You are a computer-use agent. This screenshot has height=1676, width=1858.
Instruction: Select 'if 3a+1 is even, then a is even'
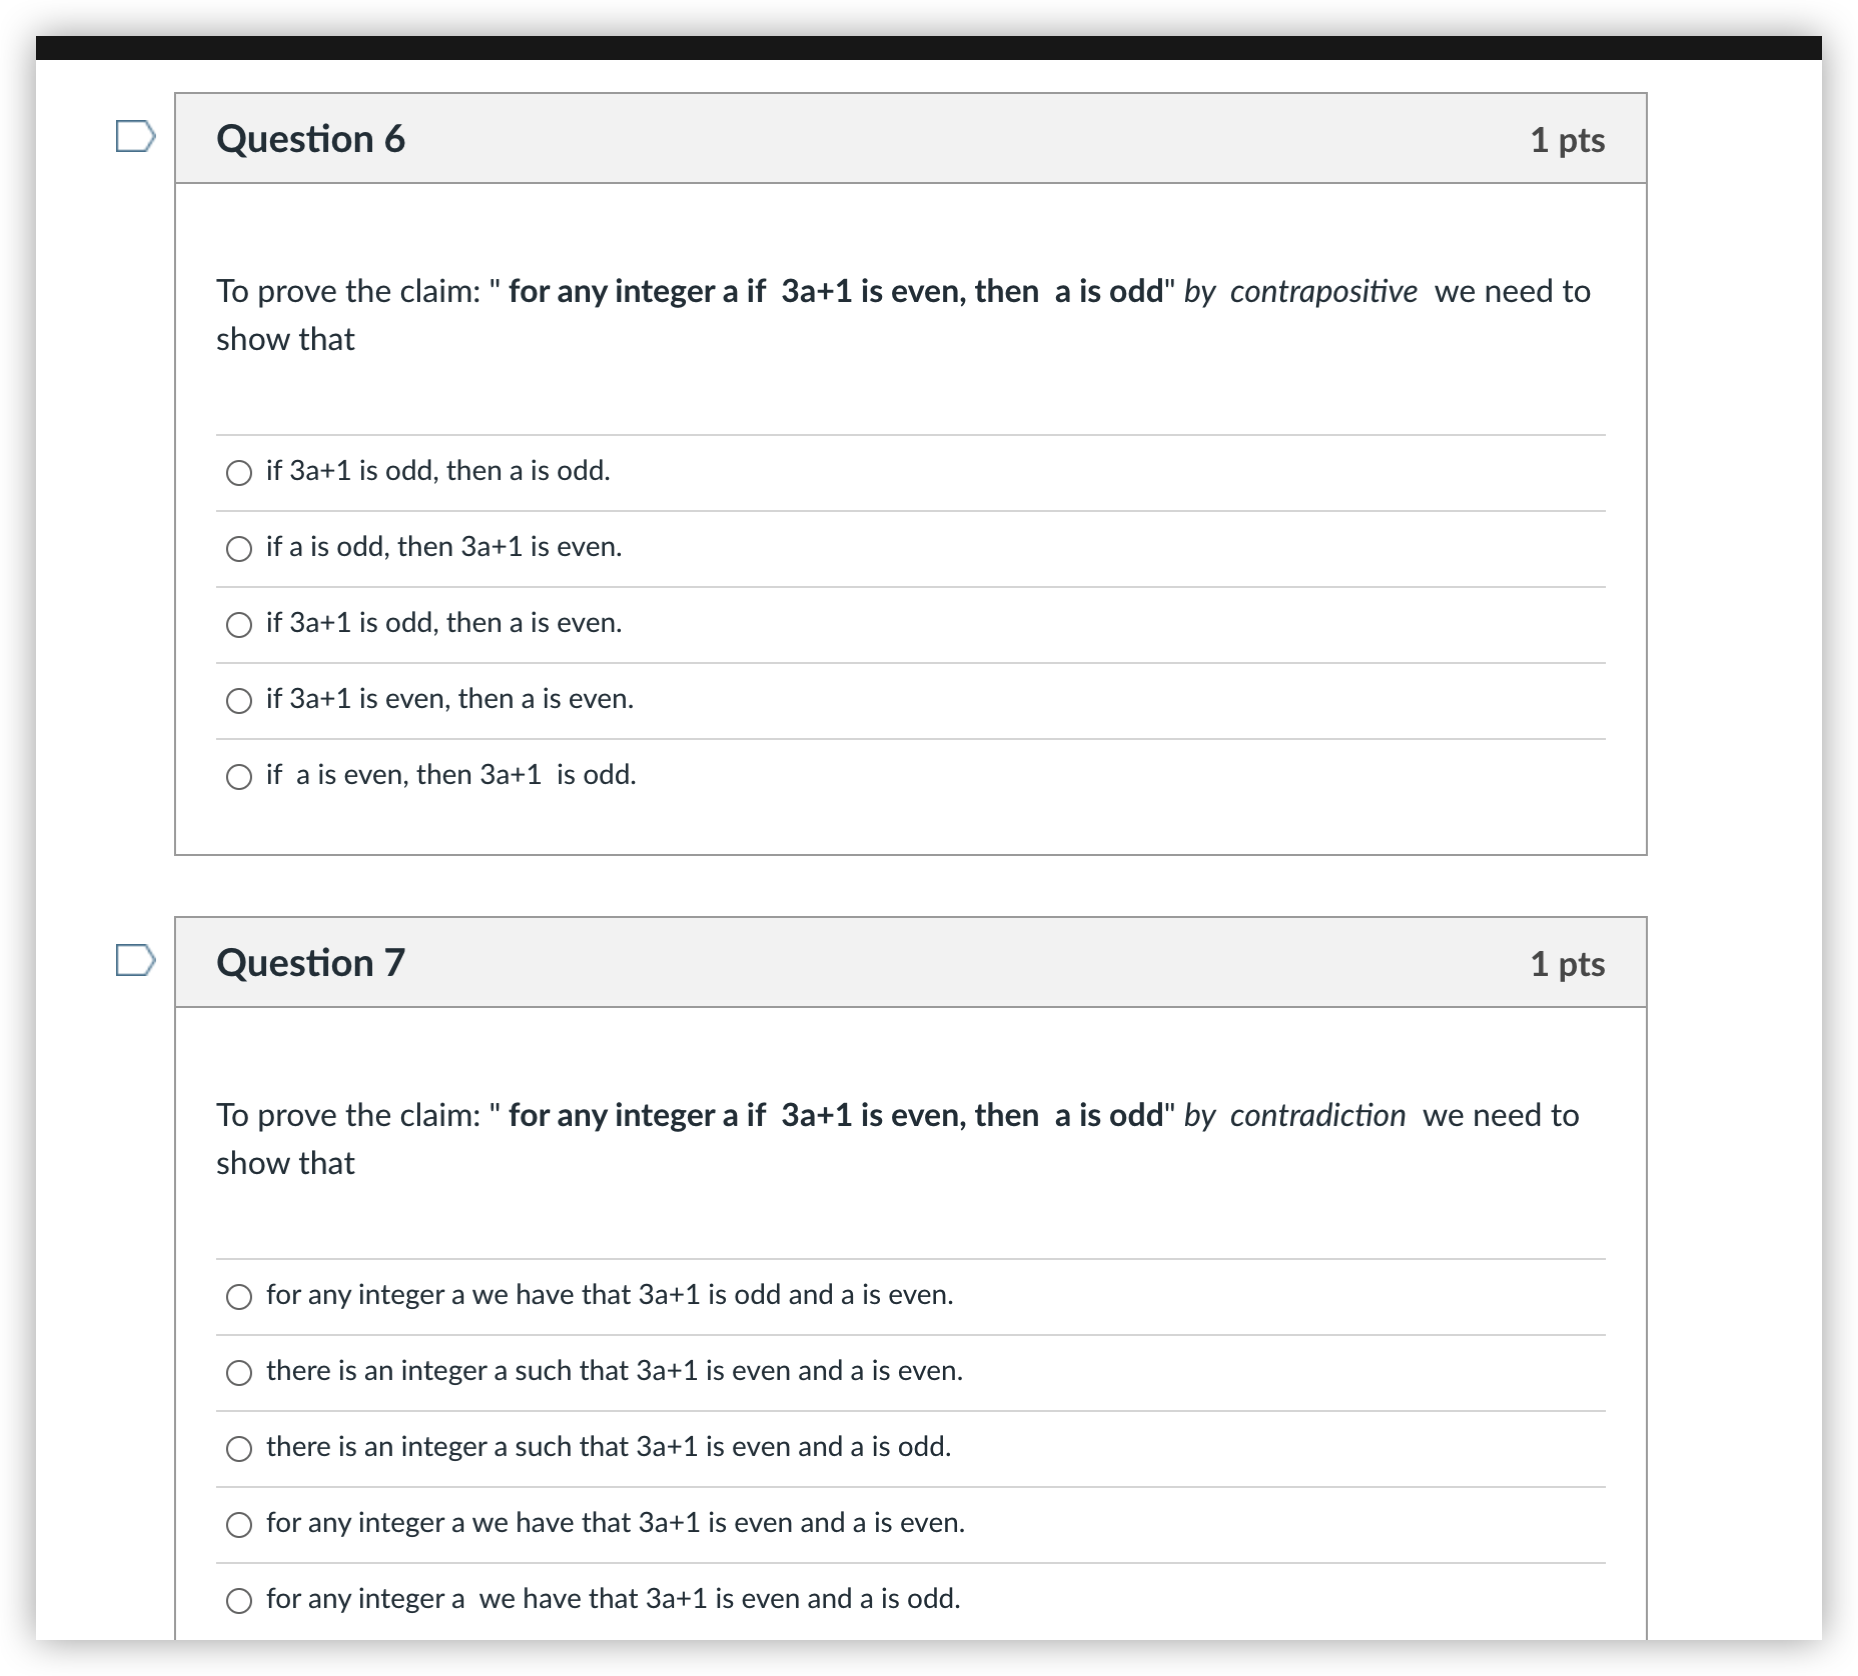239,701
